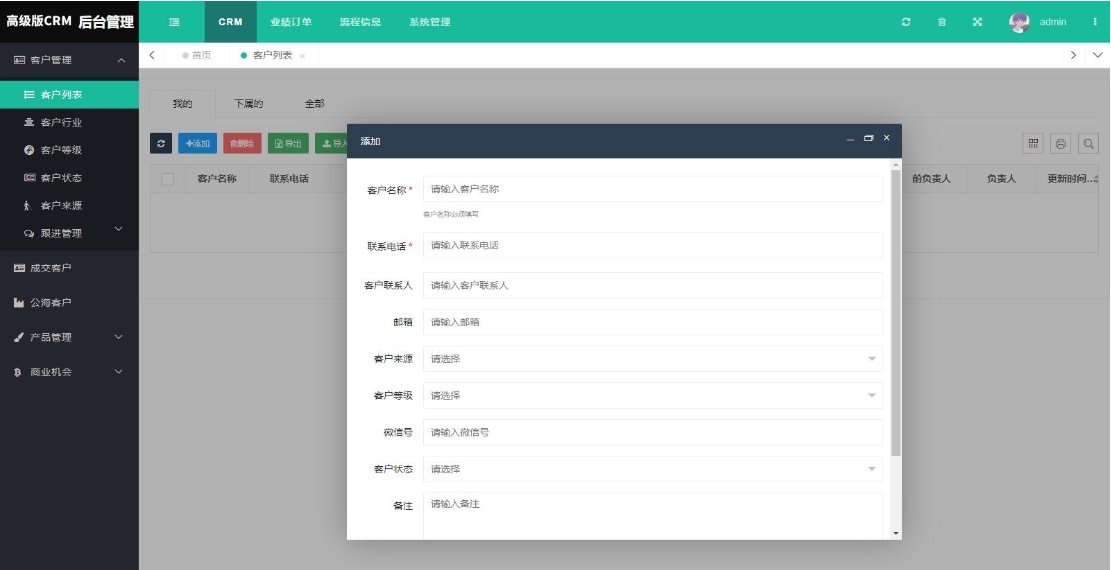Open 客户行业 in the sidebar

69,122
